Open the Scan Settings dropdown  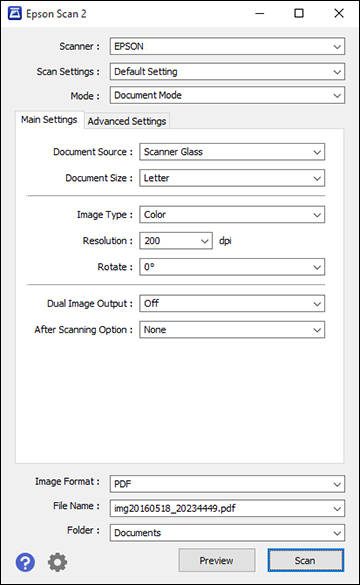(227, 71)
